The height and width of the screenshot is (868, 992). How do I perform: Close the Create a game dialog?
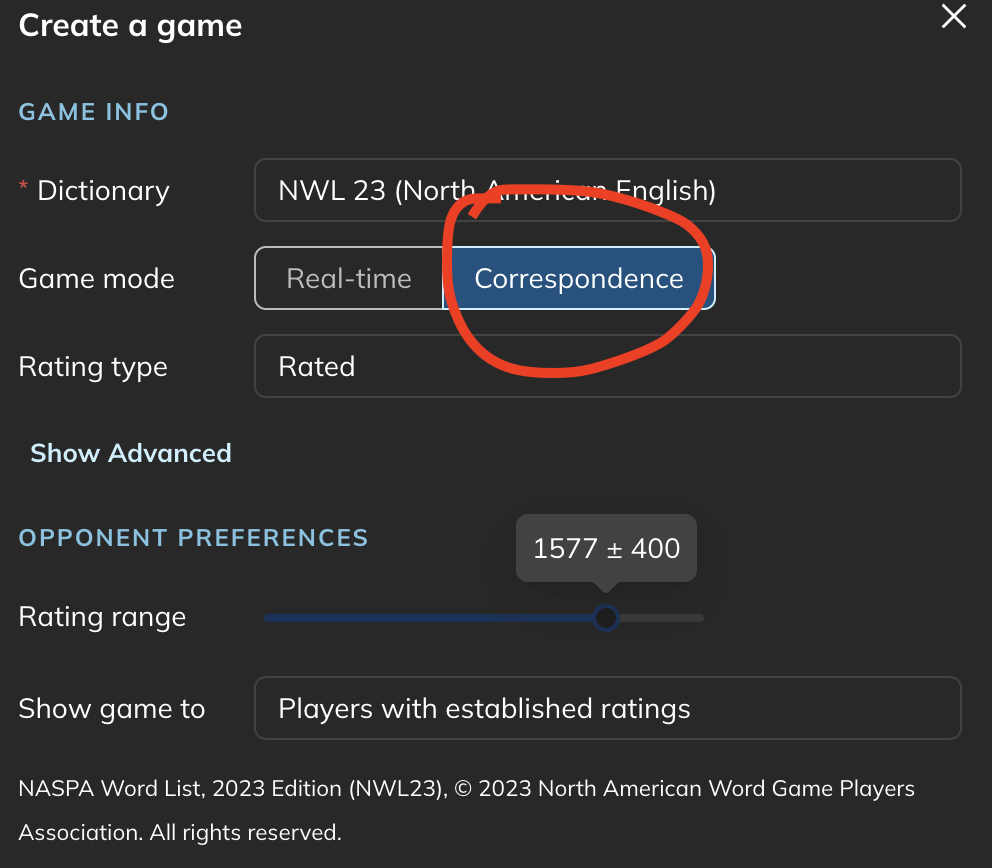tap(954, 17)
